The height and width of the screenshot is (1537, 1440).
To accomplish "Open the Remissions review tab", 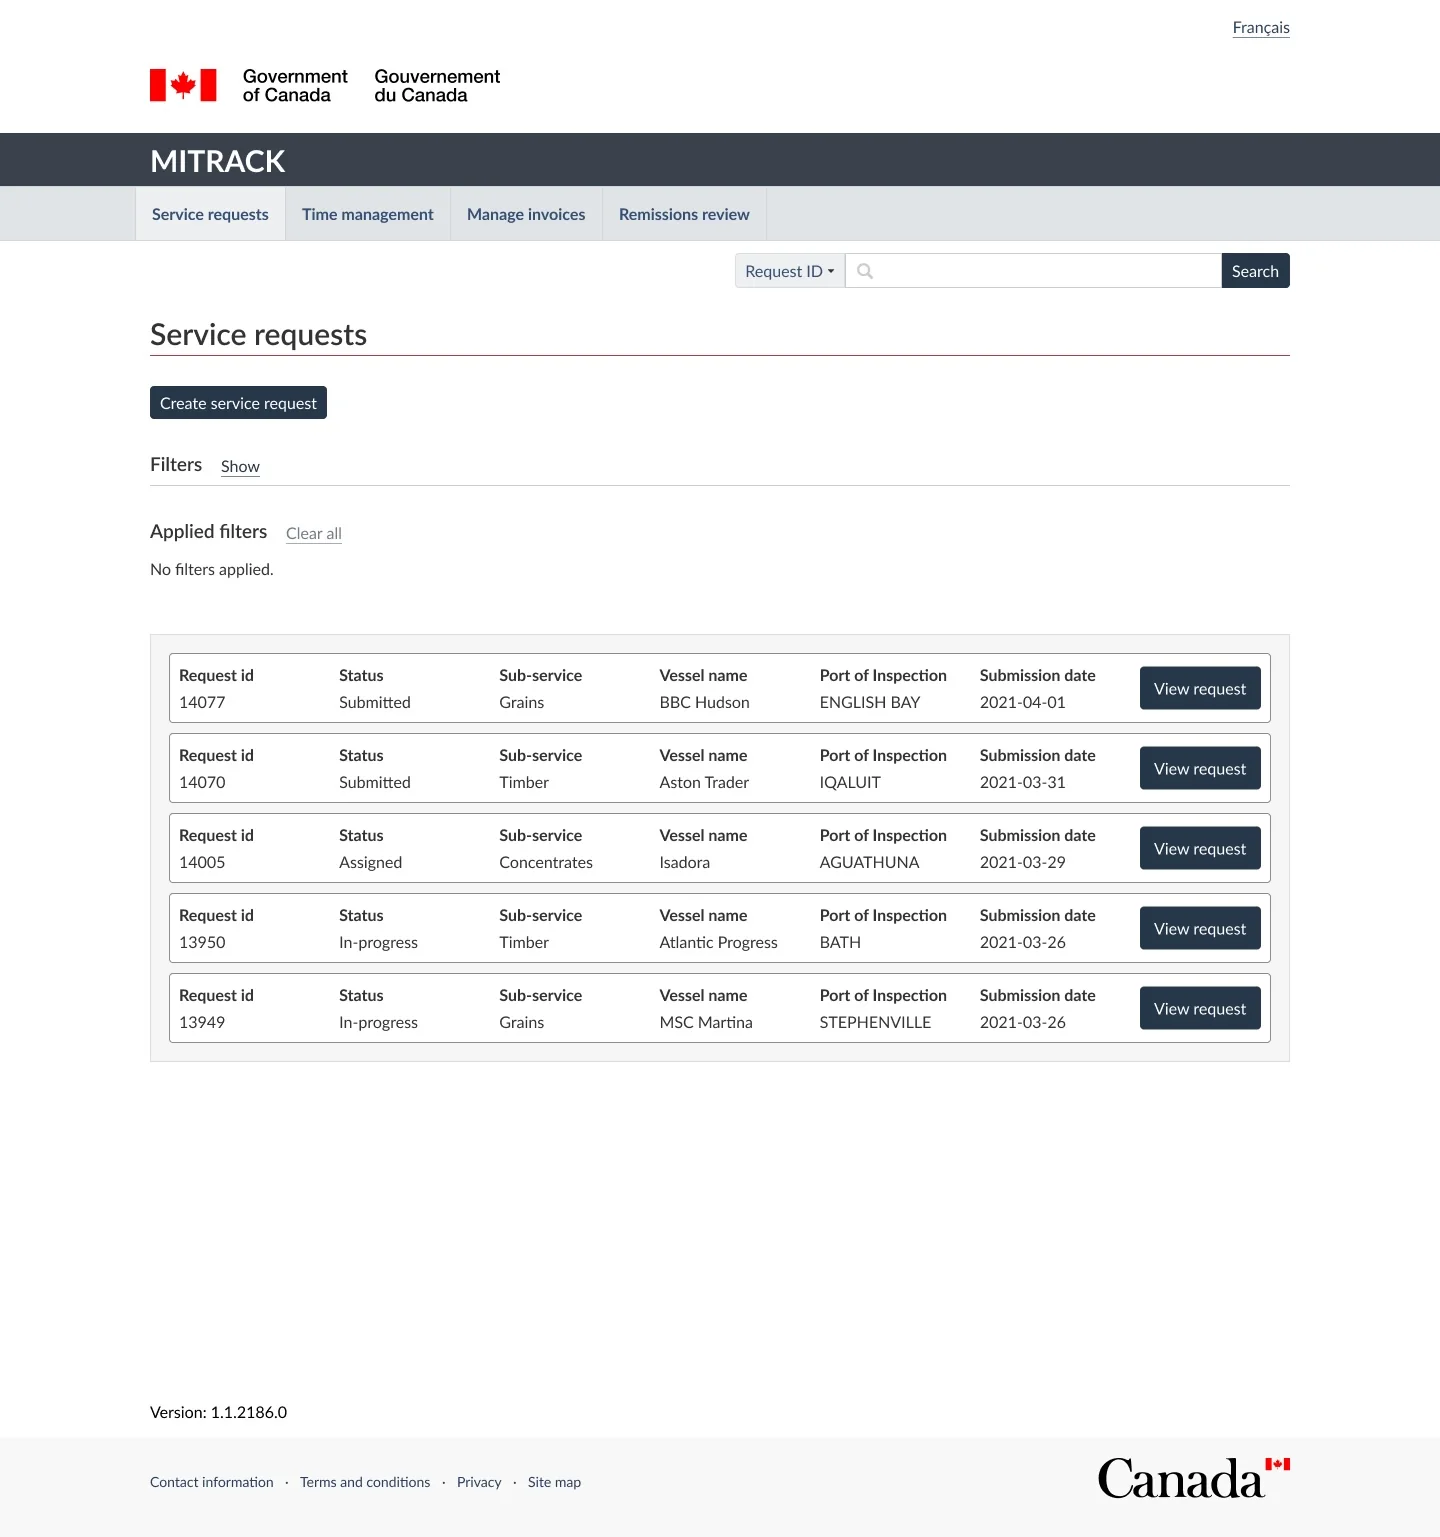I will click(x=684, y=214).
